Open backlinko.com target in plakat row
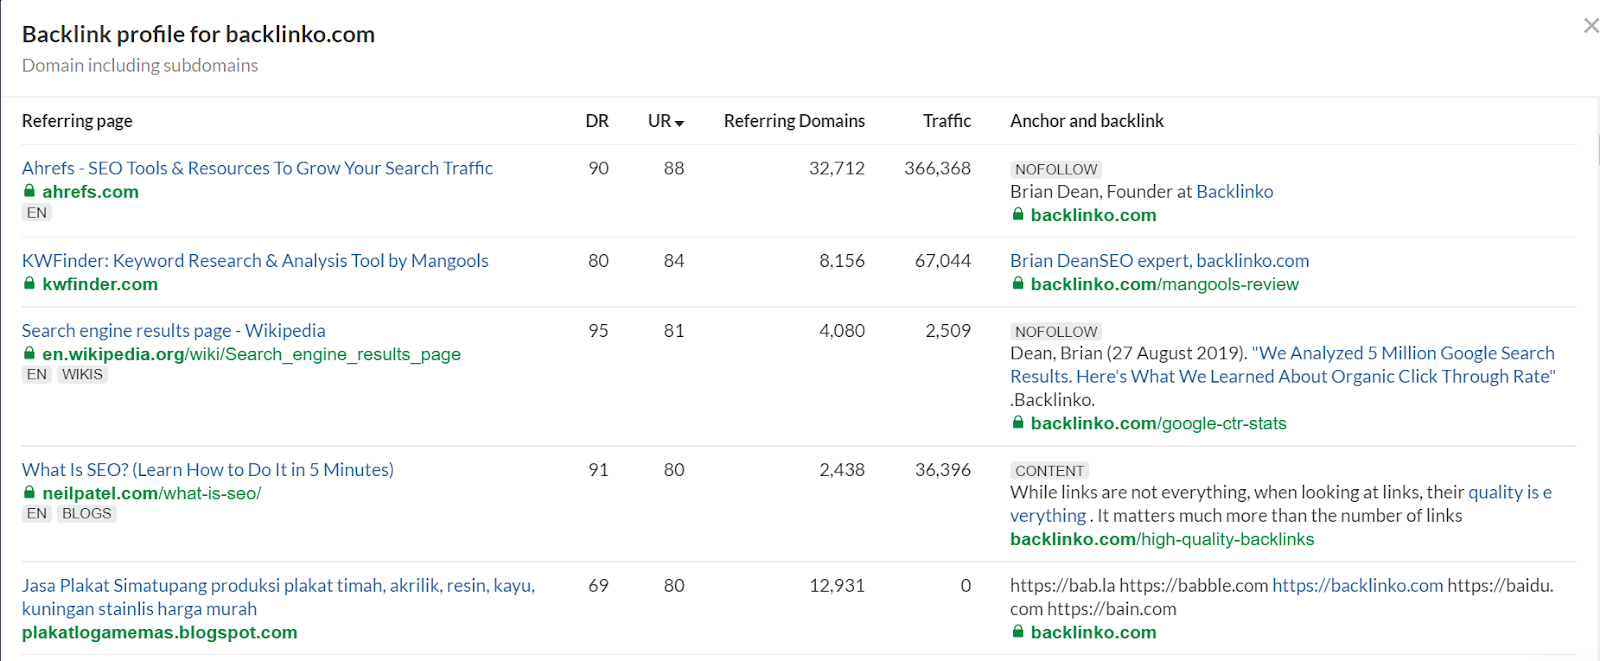 click(x=1093, y=633)
